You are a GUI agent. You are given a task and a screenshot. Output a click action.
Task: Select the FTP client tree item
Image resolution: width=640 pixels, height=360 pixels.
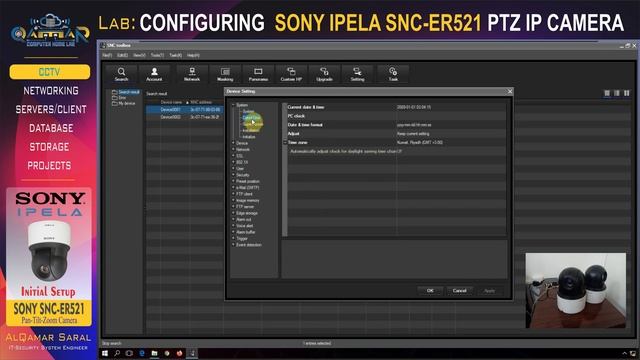244,194
